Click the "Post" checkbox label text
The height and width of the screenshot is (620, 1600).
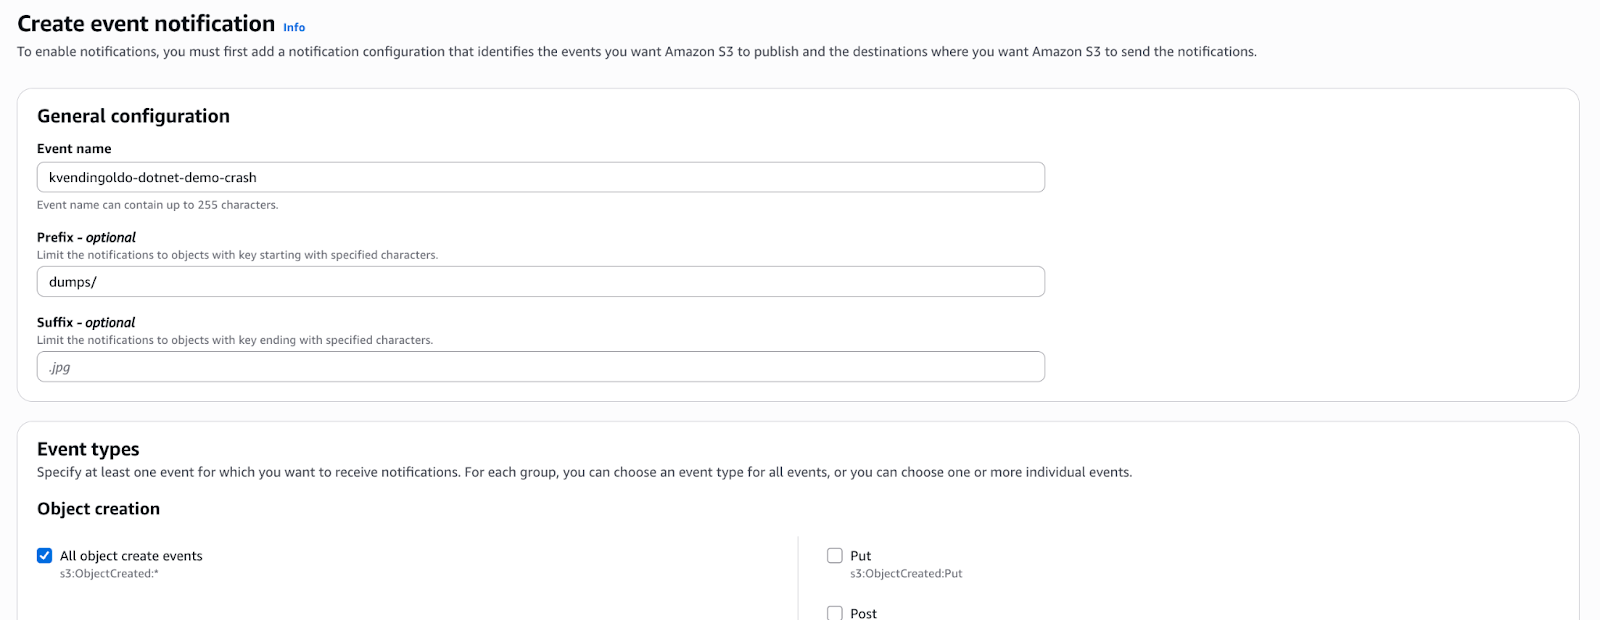click(x=863, y=613)
